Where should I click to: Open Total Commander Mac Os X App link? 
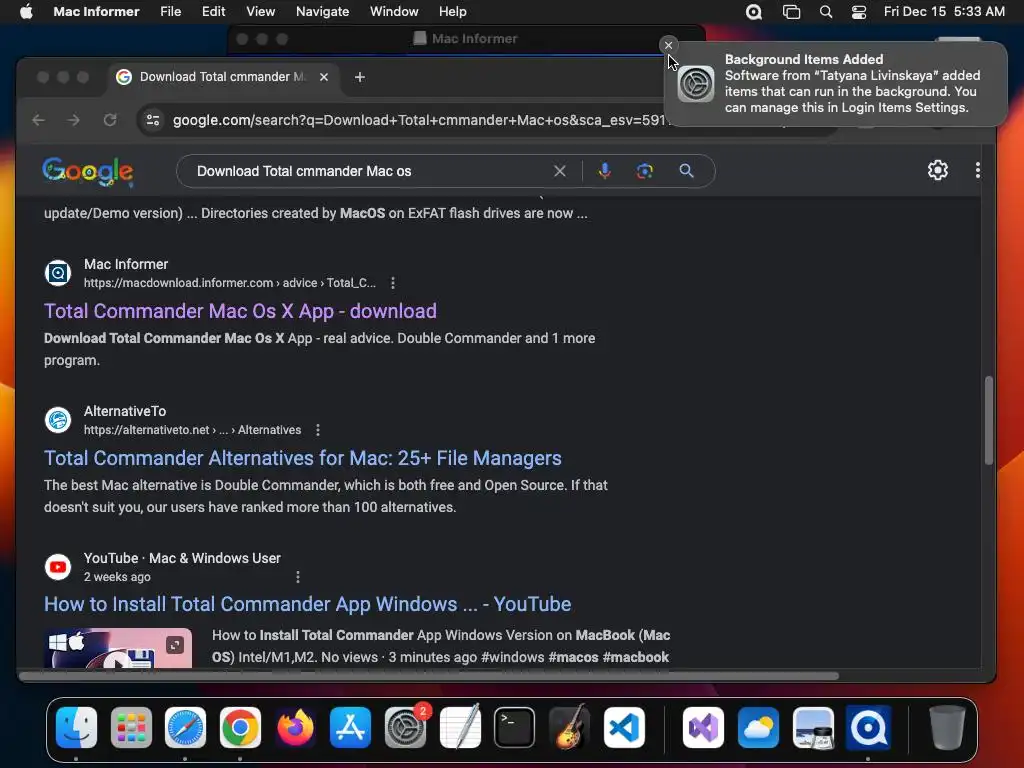click(240, 311)
